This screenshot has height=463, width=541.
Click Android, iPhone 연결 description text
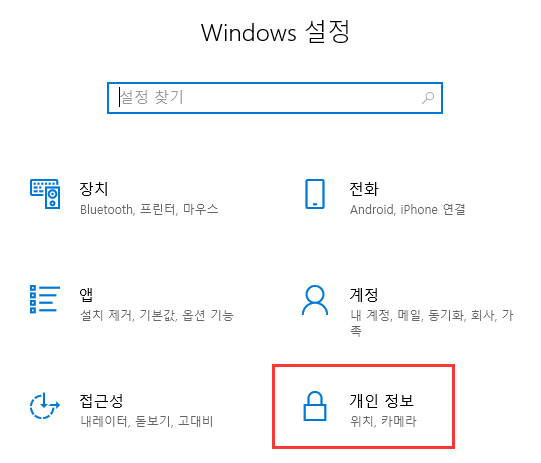point(407,209)
